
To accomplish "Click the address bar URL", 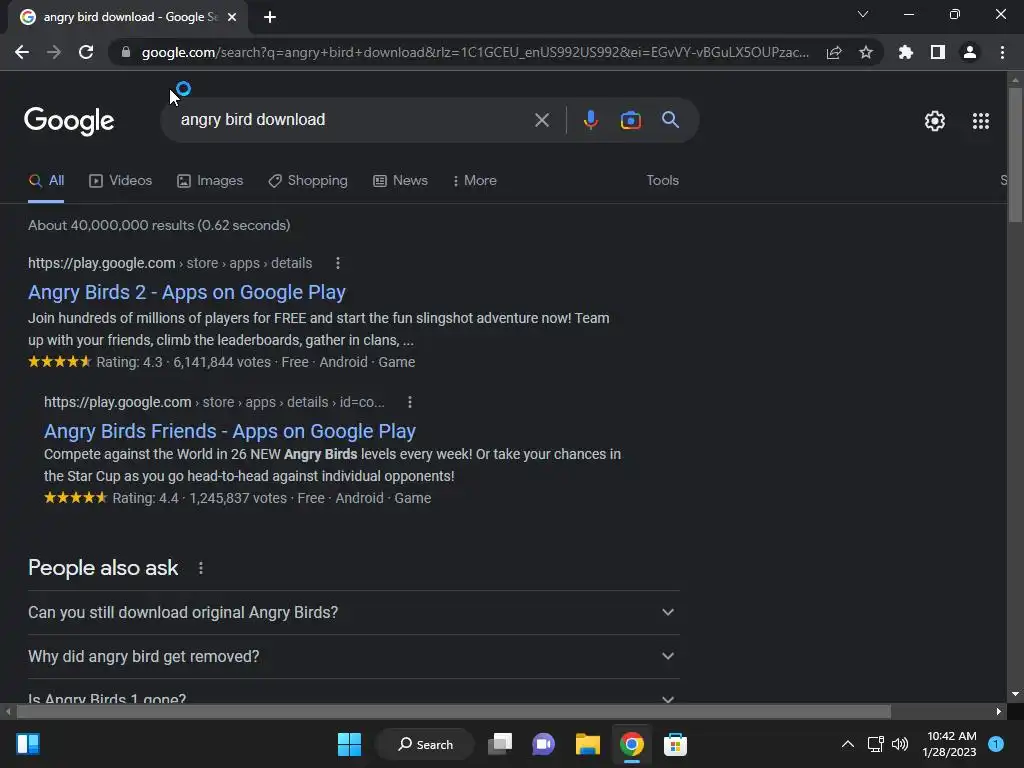I will click(x=475, y=52).
